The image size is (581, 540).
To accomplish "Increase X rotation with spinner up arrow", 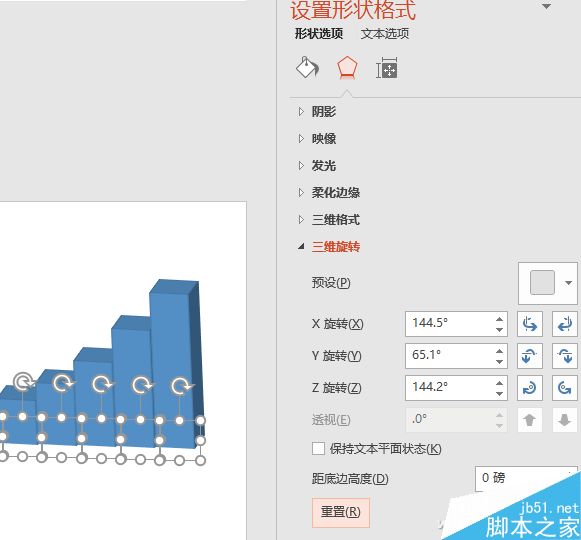I will (x=499, y=319).
